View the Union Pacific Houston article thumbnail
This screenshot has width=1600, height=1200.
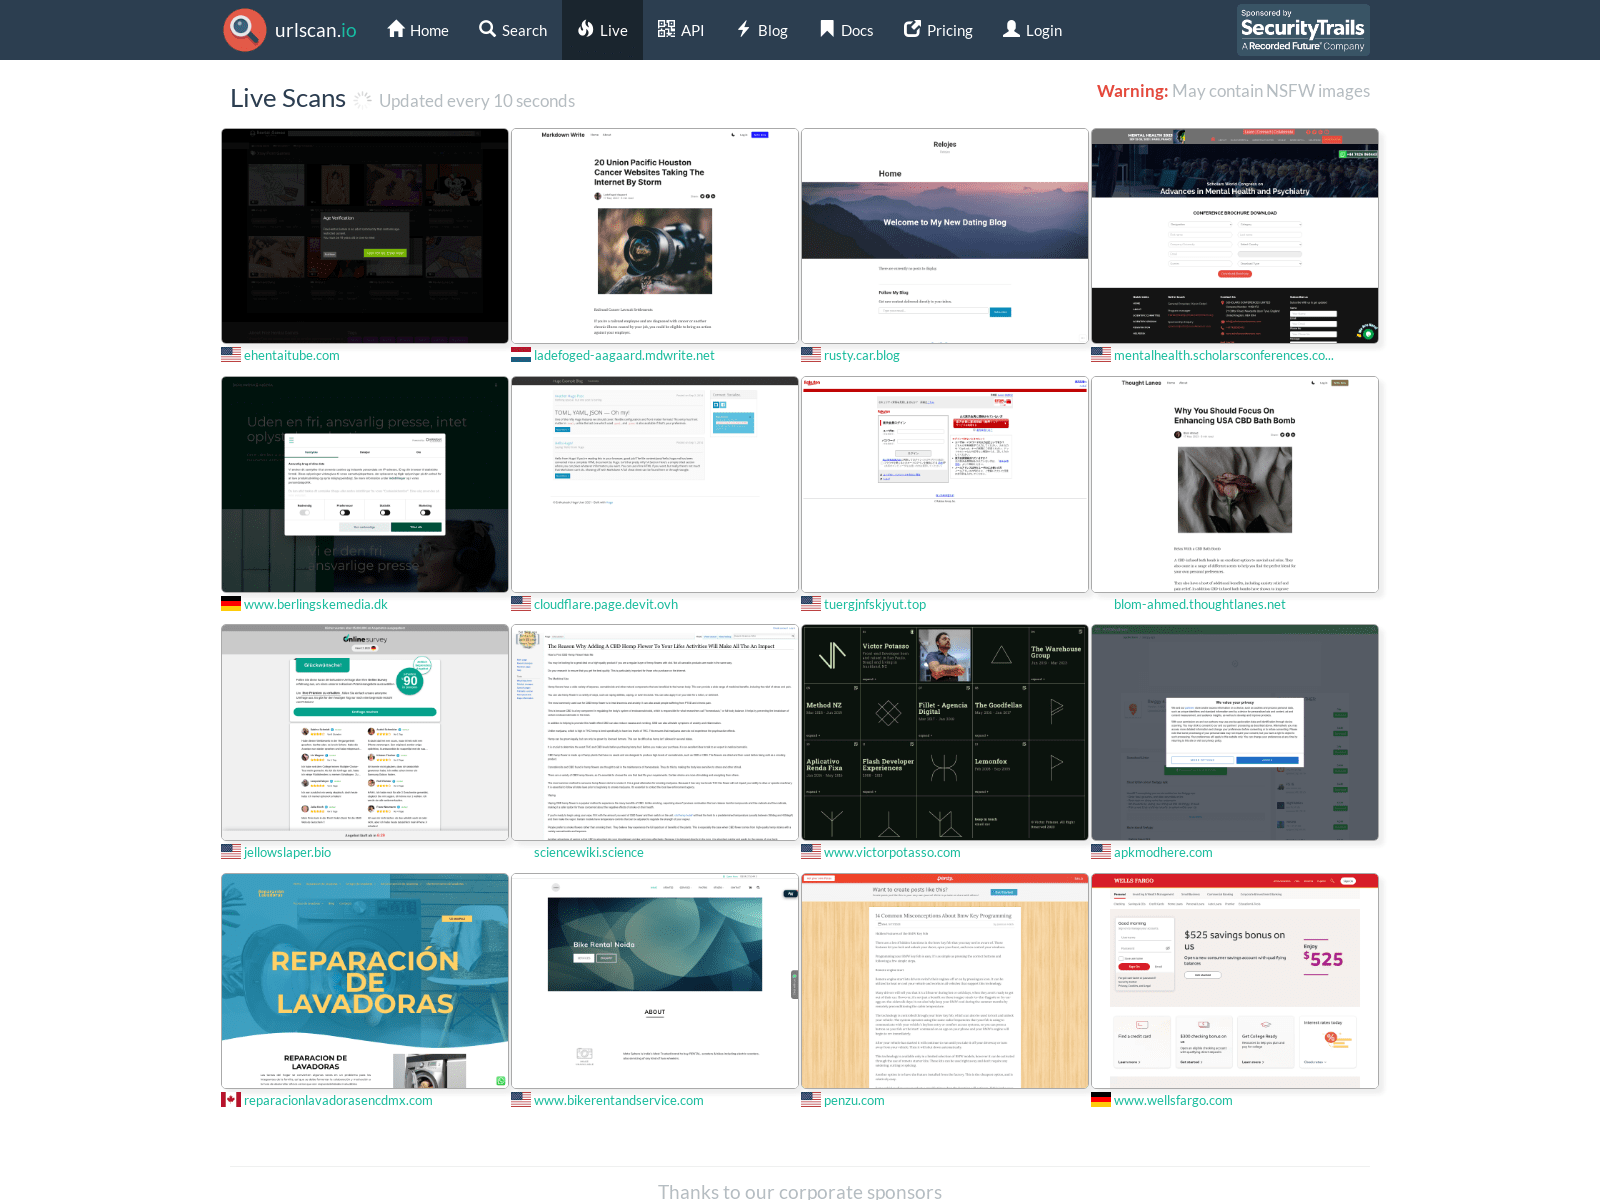click(x=655, y=236)
